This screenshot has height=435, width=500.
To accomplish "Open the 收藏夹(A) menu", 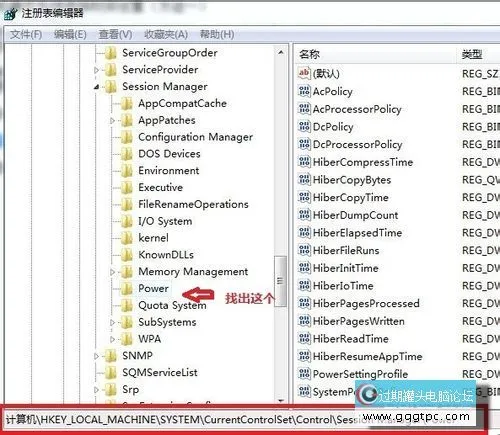I will click(x=166, y=34).
